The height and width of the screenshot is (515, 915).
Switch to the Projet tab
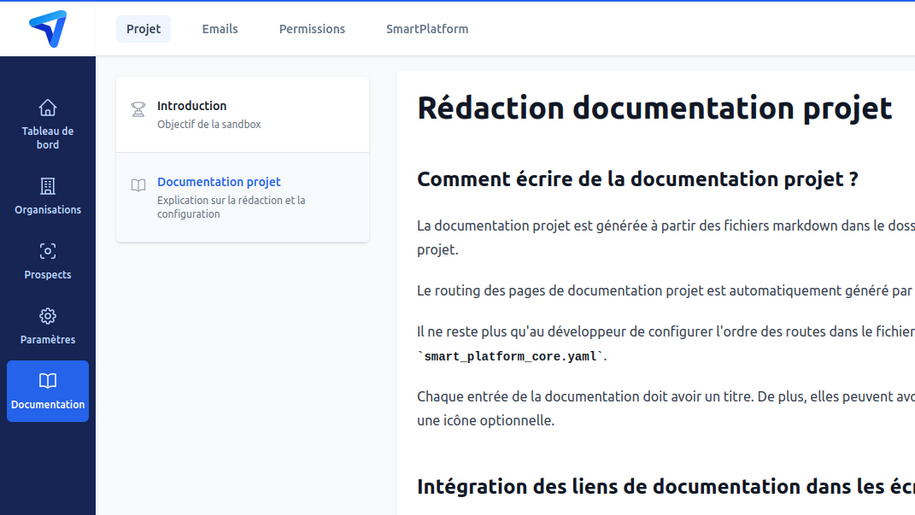point(144,29)
